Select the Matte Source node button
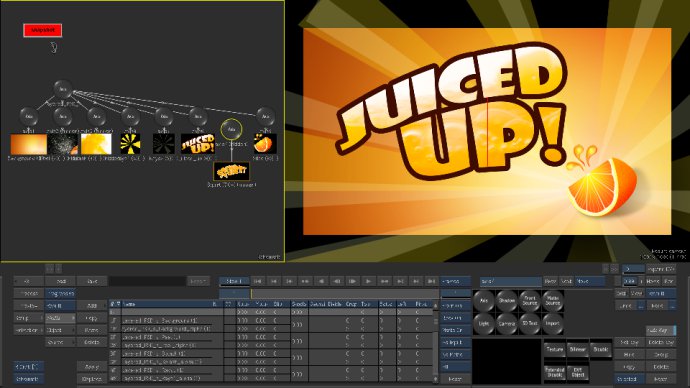Screen dimensions: 690x388 click(x=552, y=301)
